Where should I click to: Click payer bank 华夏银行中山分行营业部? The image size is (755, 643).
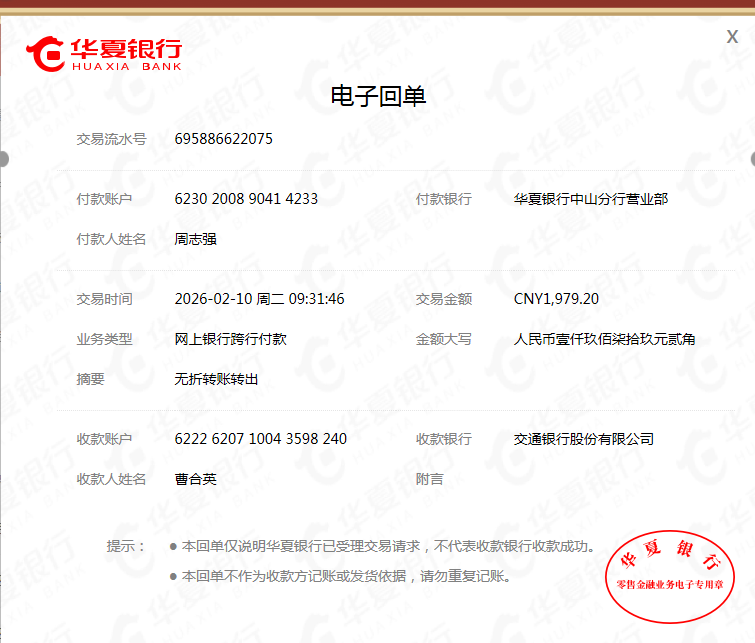[x=590, y=199]
